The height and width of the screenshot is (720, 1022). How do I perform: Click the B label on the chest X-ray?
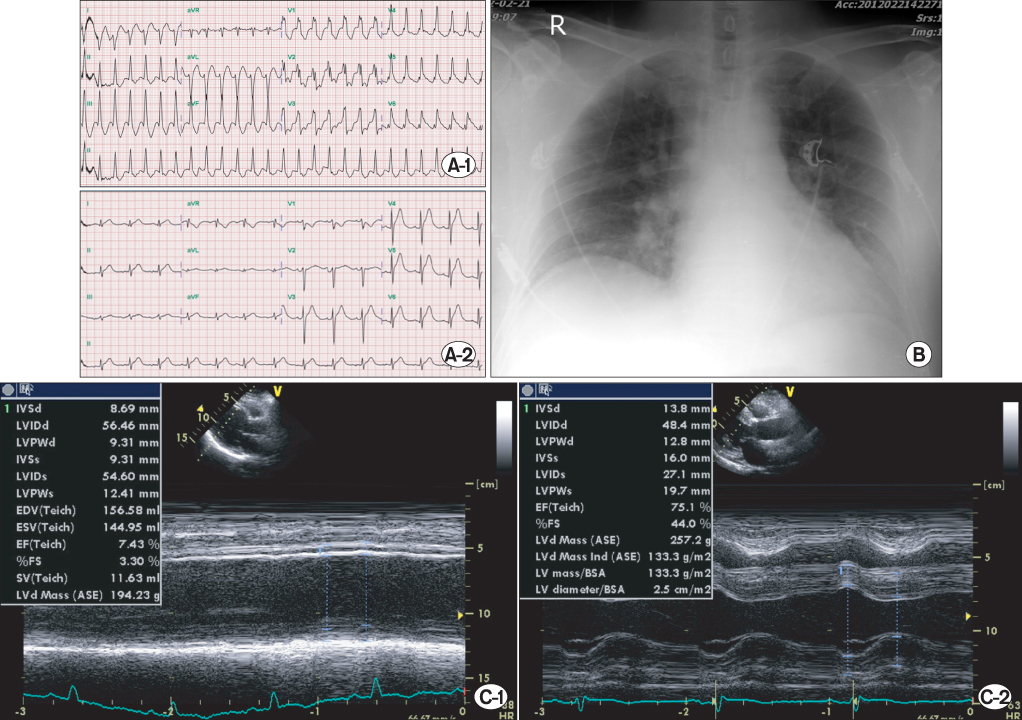coord(919,353)
